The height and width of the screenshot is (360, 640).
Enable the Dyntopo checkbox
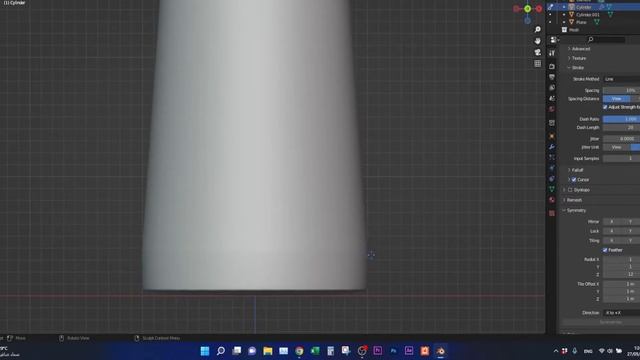(570, 190)
